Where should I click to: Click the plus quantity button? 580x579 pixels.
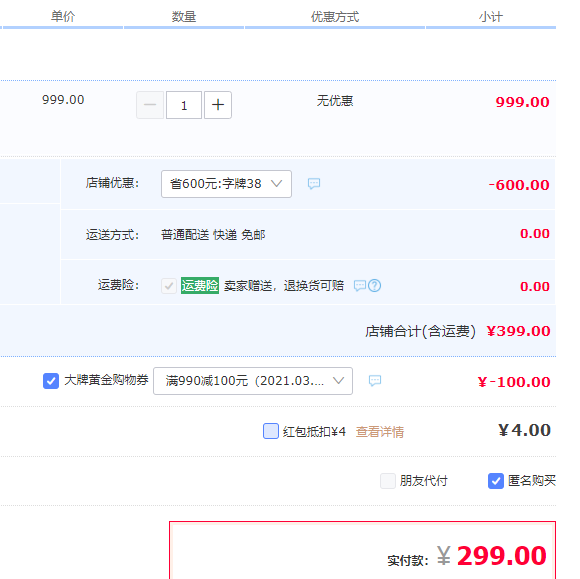click(218, 105)
